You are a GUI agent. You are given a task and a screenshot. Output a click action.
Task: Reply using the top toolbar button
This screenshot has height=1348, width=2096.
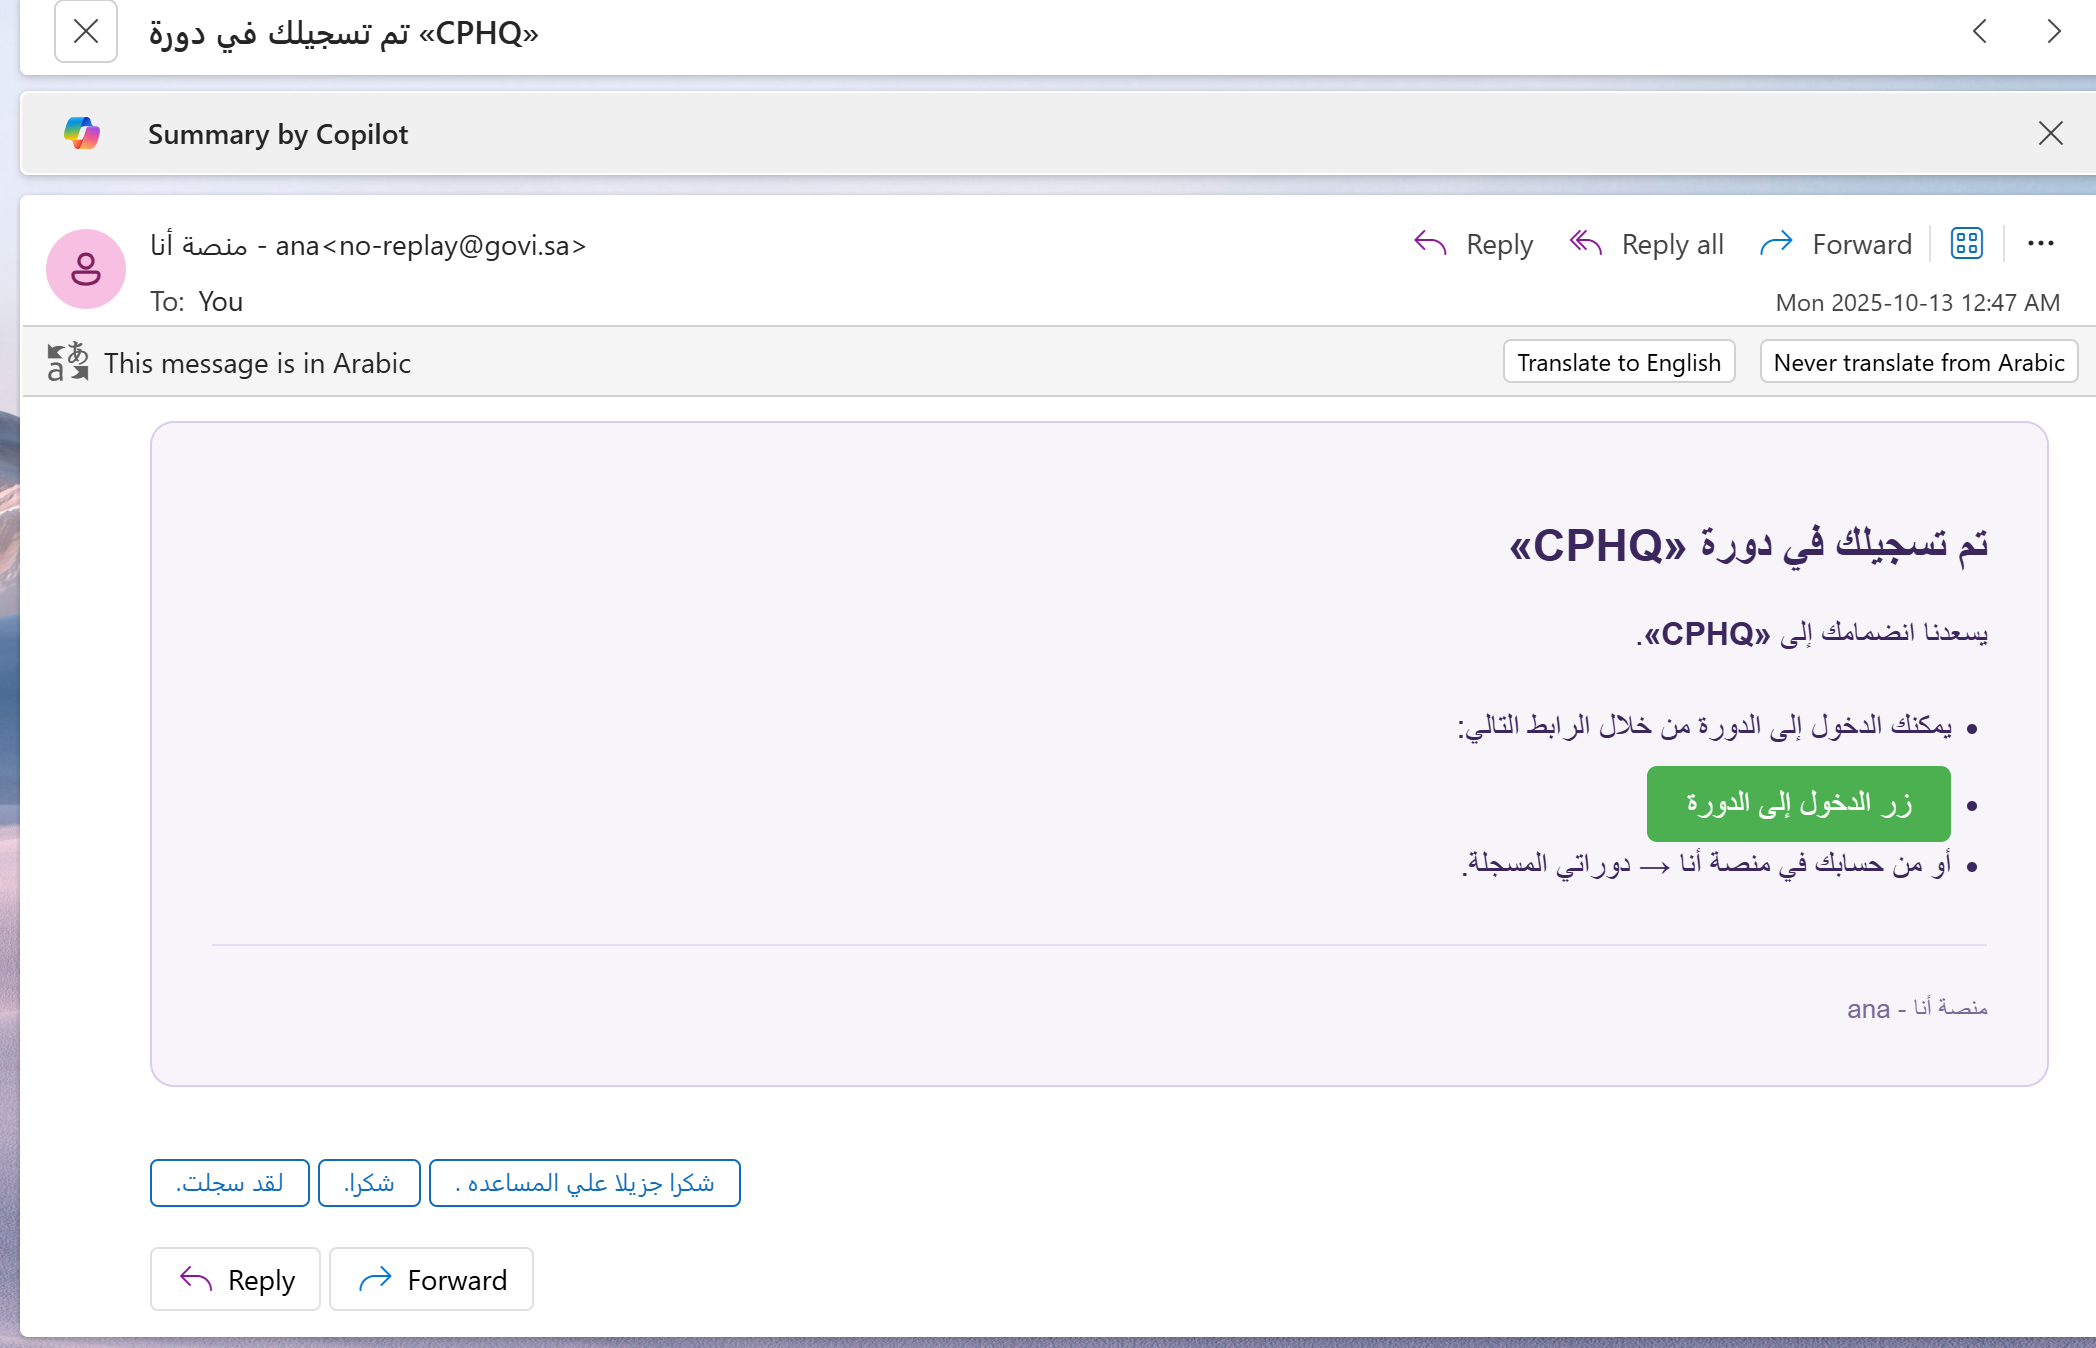point(1474,244)
